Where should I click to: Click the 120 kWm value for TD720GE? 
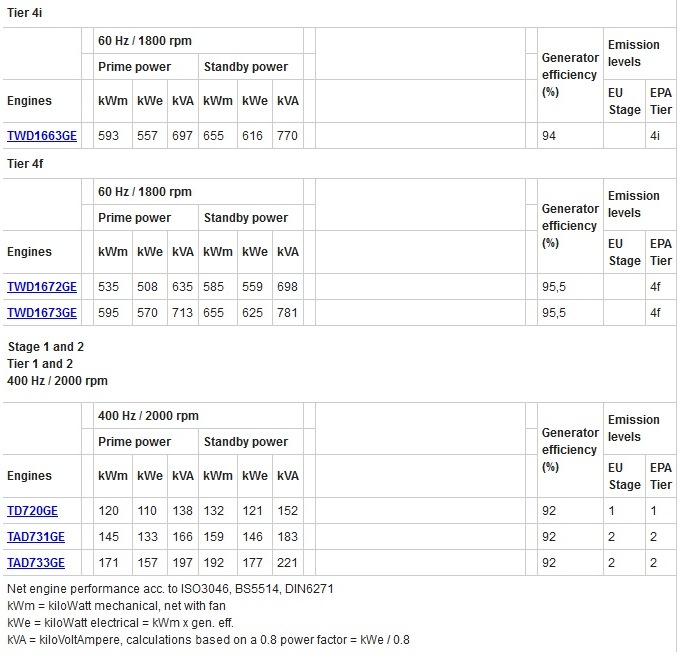pyautogui.click(x=108, y=511)
